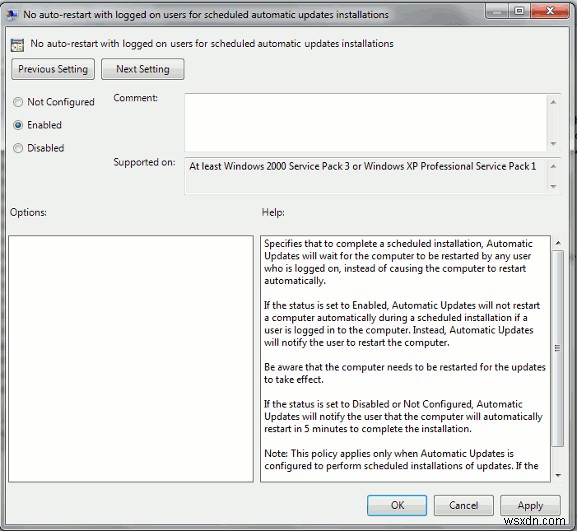Maximize the policy setting window

519,11
